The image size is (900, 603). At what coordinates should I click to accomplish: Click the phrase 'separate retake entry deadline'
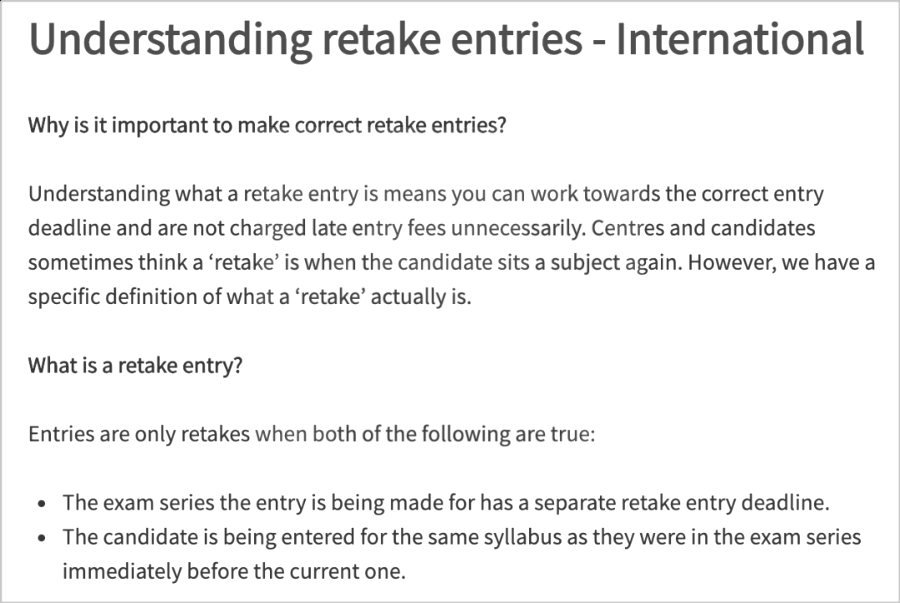tap(682, 503)
